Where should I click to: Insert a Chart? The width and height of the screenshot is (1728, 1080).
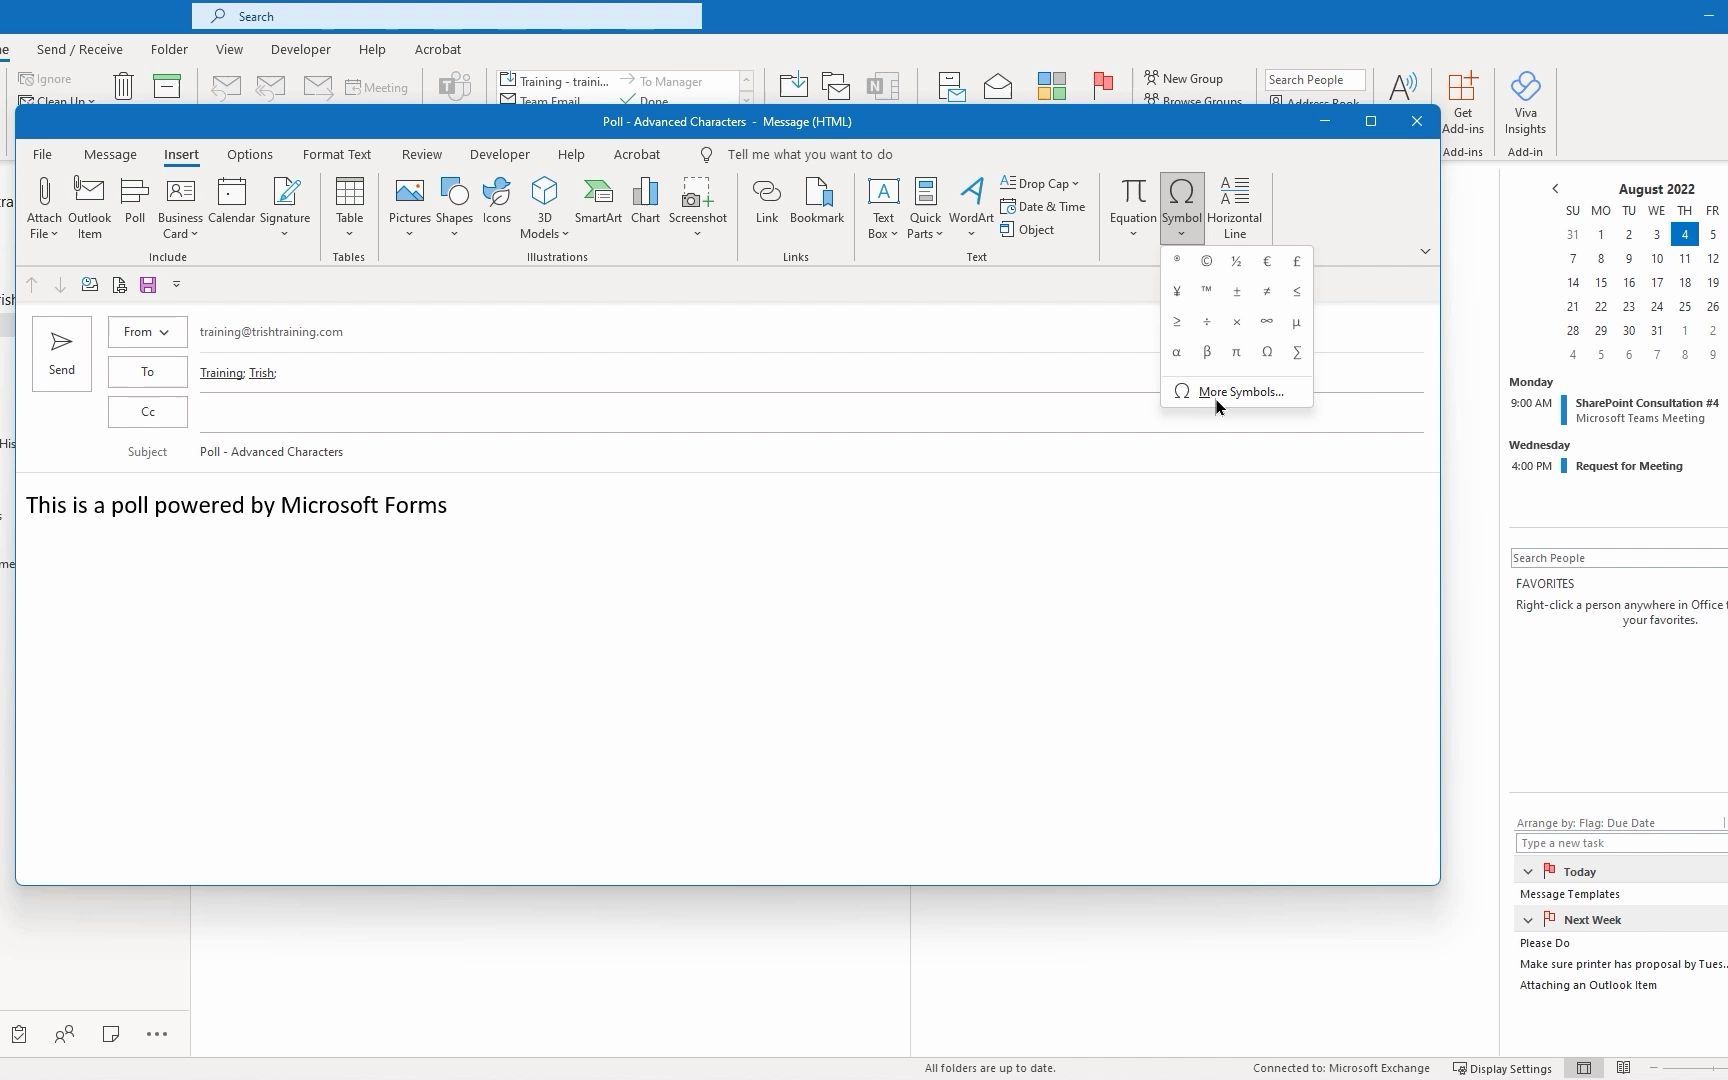point(645,200)
